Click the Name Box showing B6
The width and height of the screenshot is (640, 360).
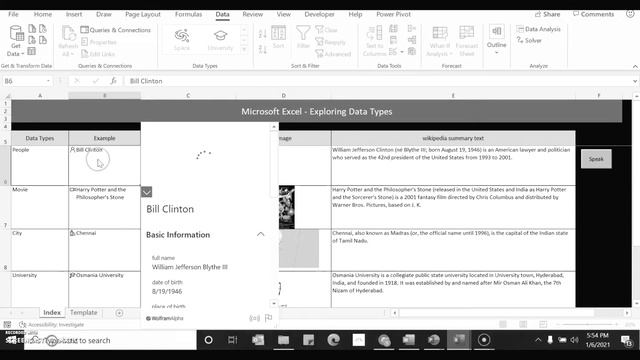pyautogui.click(x=24, y=81)
